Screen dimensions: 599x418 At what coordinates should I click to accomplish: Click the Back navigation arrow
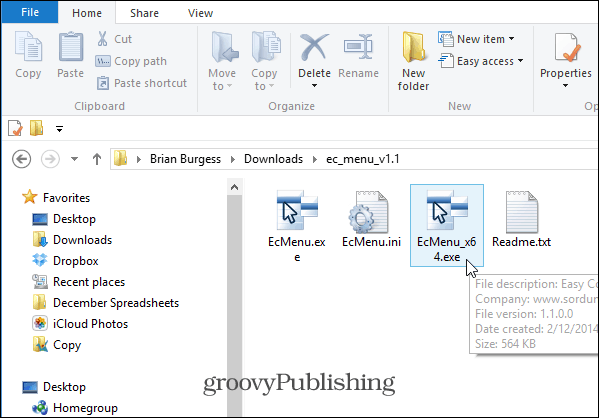[21, 159]
